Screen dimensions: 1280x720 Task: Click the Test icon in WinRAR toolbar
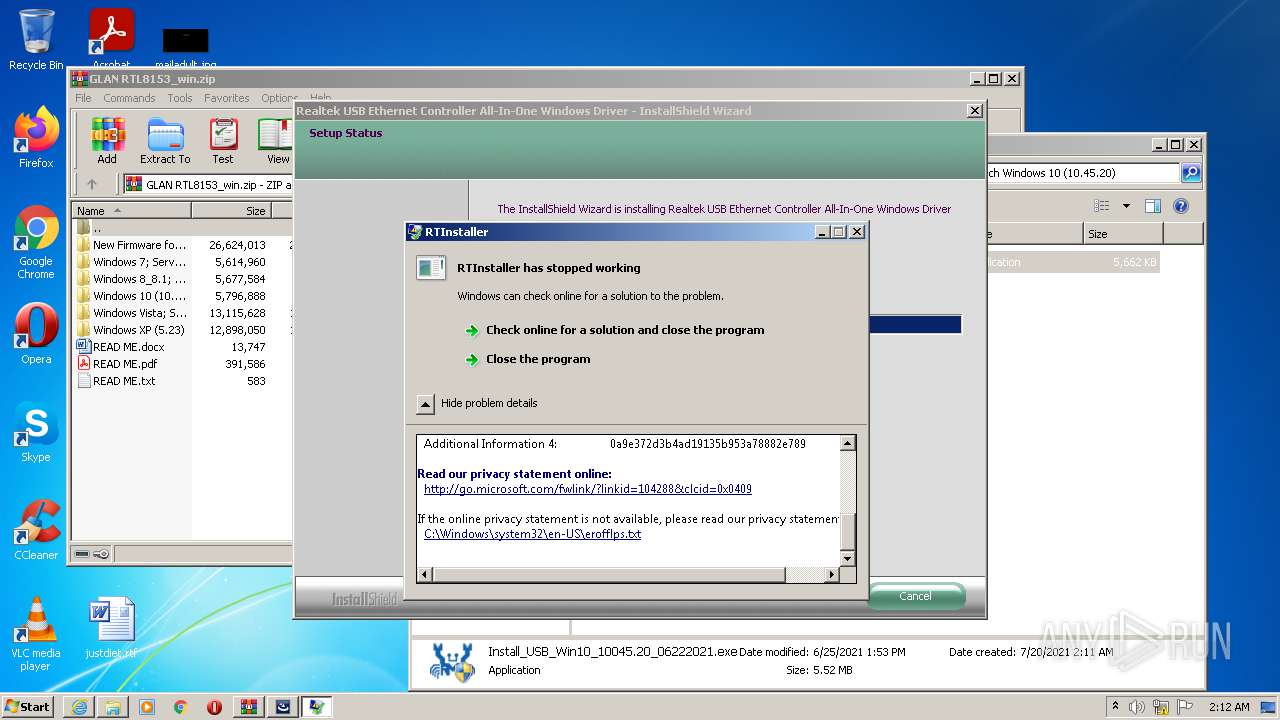click(x=223, y=141)
